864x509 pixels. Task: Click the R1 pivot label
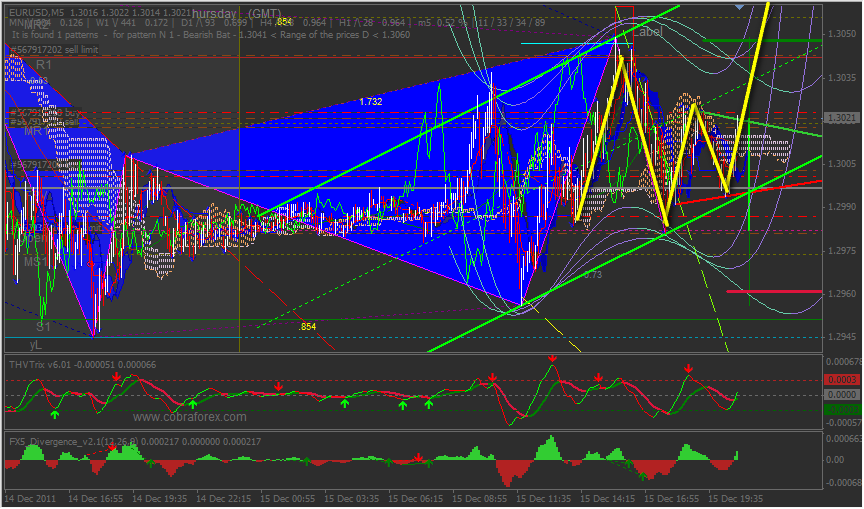click(x=44, y=65)
